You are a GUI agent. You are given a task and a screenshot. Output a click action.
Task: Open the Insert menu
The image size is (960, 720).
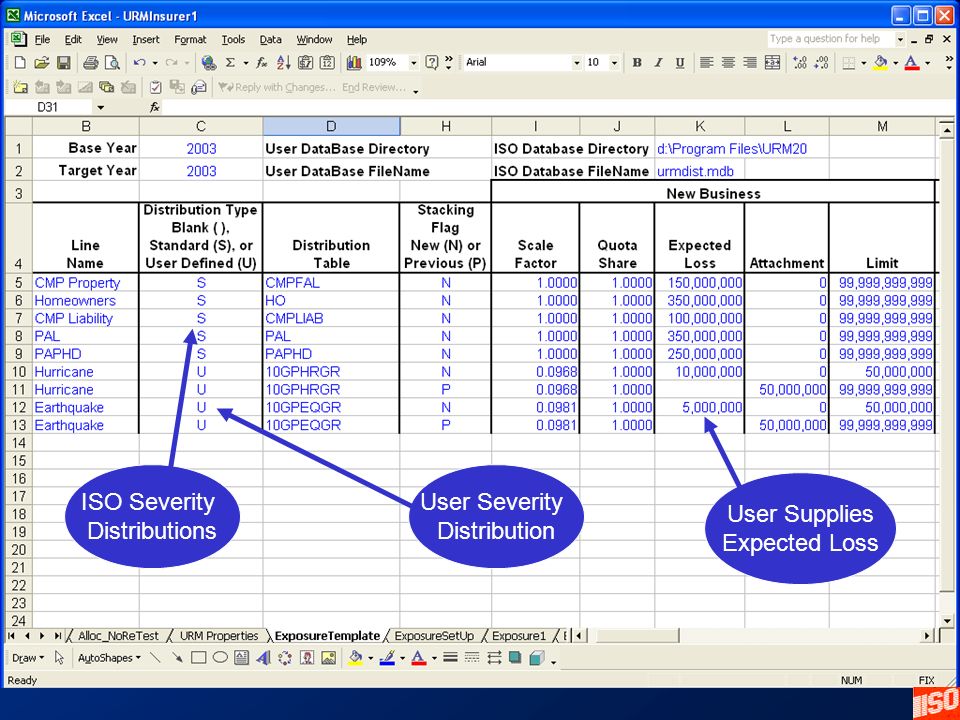click(146, 39)
